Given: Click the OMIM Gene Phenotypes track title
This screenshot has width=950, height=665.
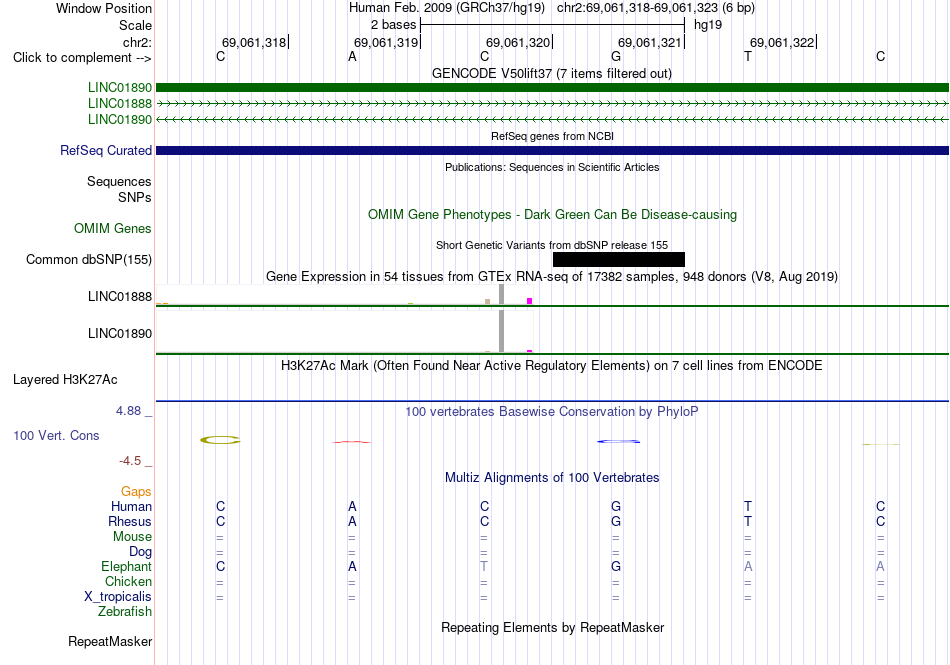Looking at the screenshot, I should pyautogui.click(x=552, y=214).
